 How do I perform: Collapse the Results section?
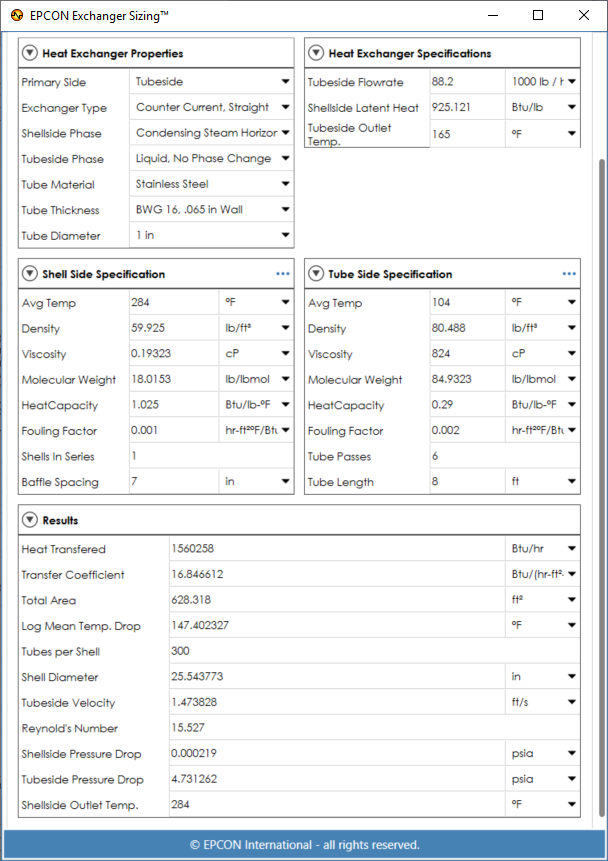tap(30, 521)
